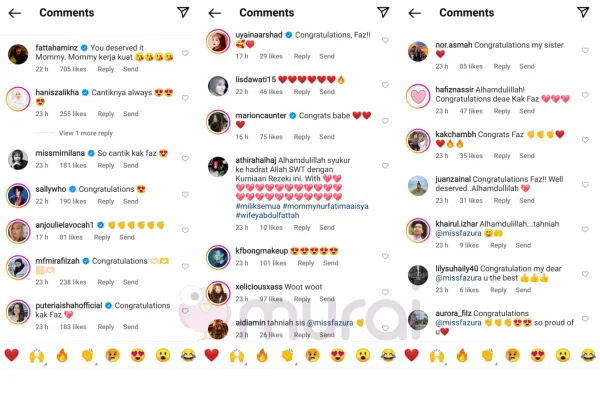
Task: Insert fire emoji in the leftmost quick emoji bar
Action: 62,355
